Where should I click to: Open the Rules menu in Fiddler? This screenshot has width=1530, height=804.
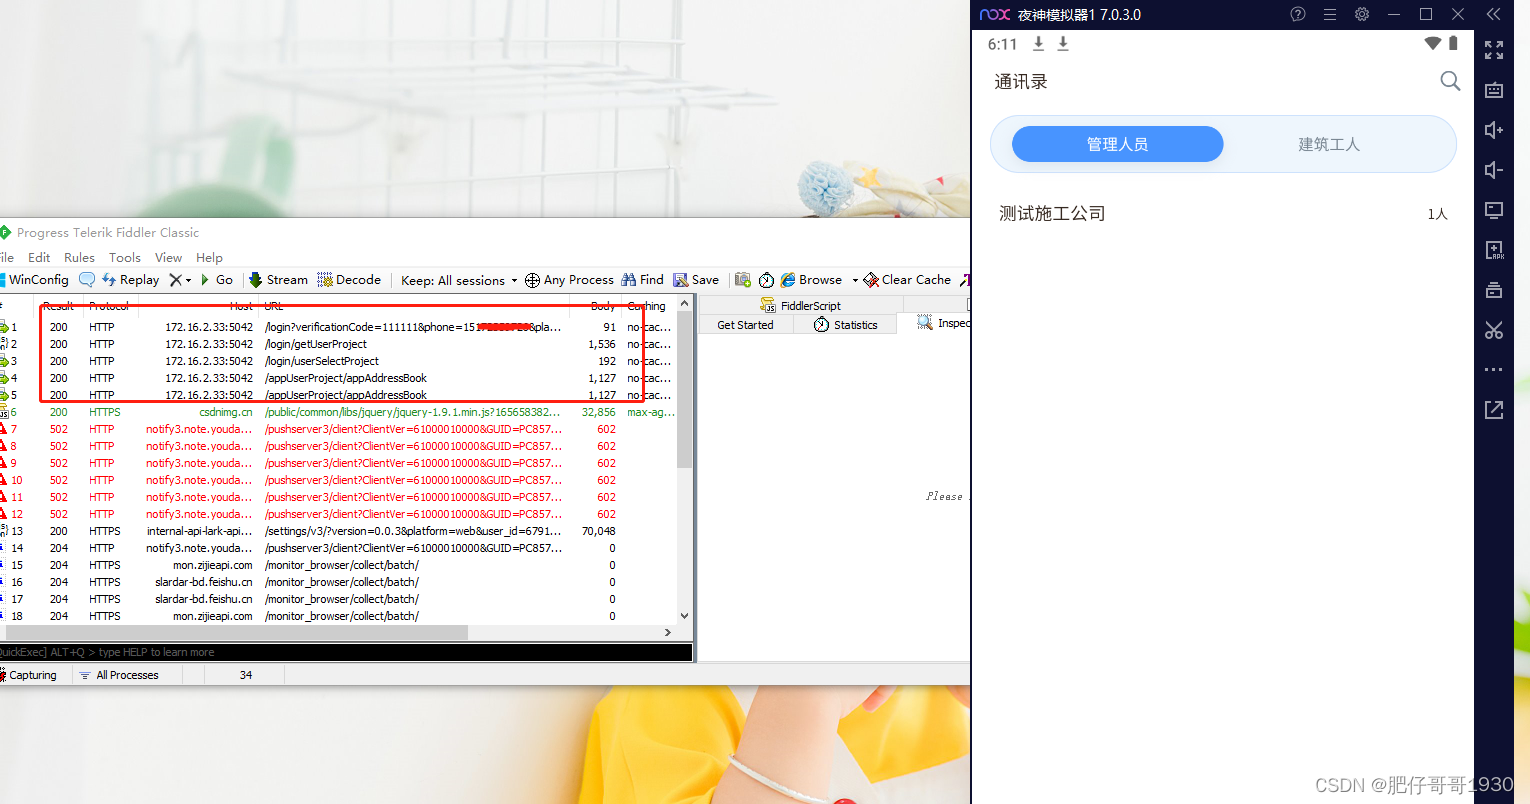(x=79, y=257)
